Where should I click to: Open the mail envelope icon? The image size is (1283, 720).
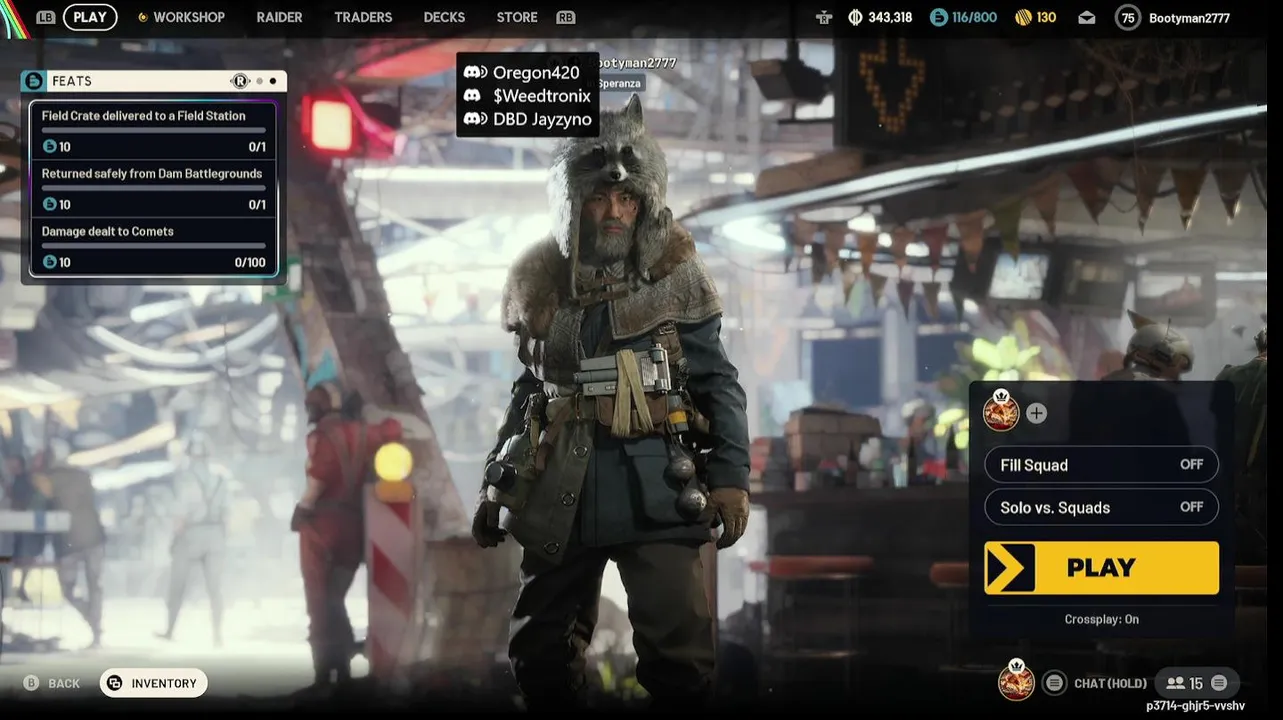click(1087, 17)
